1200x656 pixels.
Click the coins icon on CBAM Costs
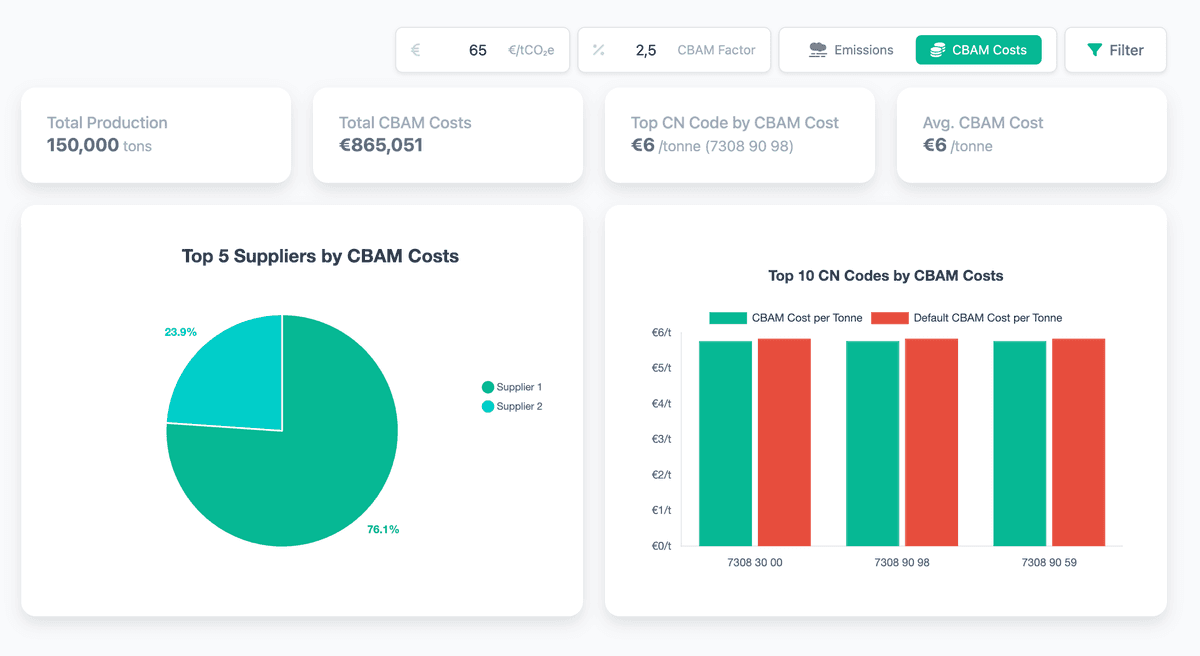(x=937, y=50)
